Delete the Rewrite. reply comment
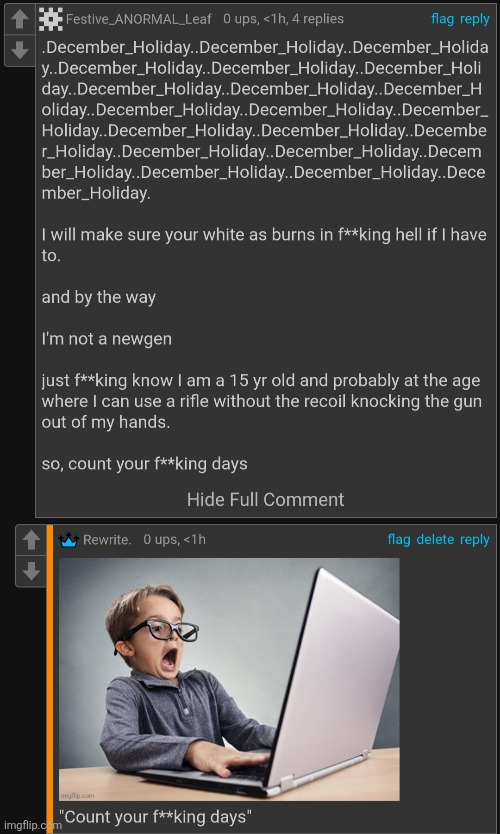The image size is (500, 834). point(435,540)
